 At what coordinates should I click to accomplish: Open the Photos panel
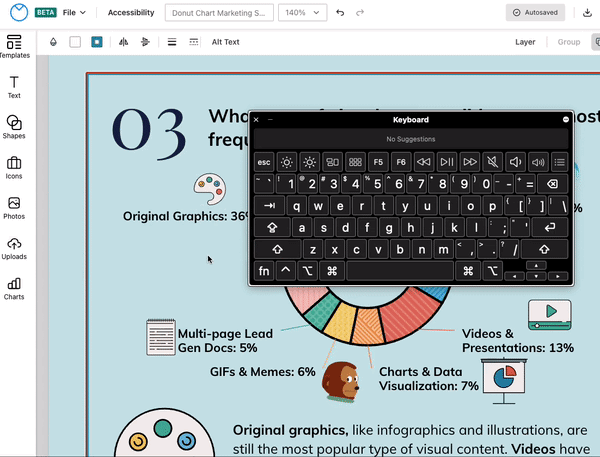pyautogui.click(x=14, y=208)
